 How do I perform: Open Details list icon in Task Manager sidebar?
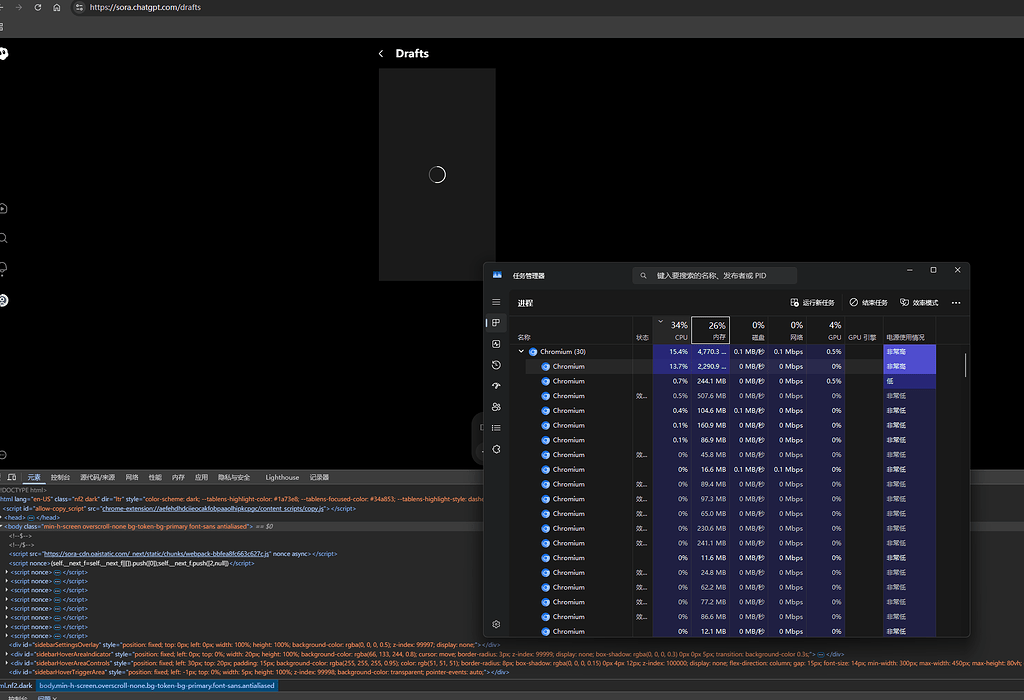(496, 428)
